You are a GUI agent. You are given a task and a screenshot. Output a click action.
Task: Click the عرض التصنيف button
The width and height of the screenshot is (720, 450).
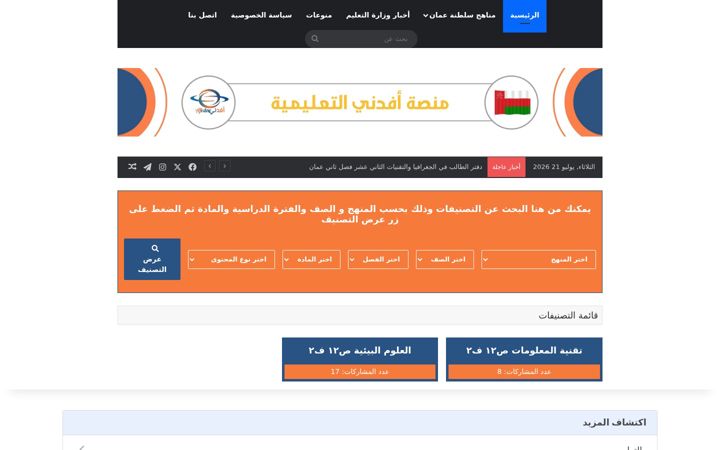click(x=152, y=259)
